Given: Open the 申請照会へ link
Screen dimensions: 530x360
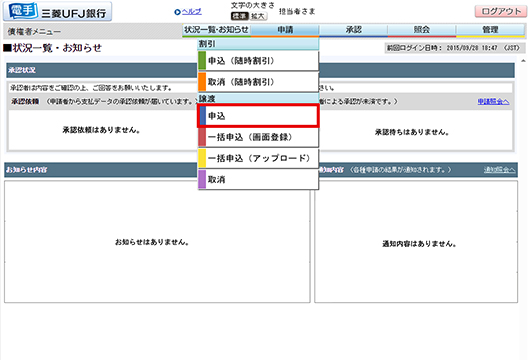Looking at the screenshot, I should coord(493,101).
